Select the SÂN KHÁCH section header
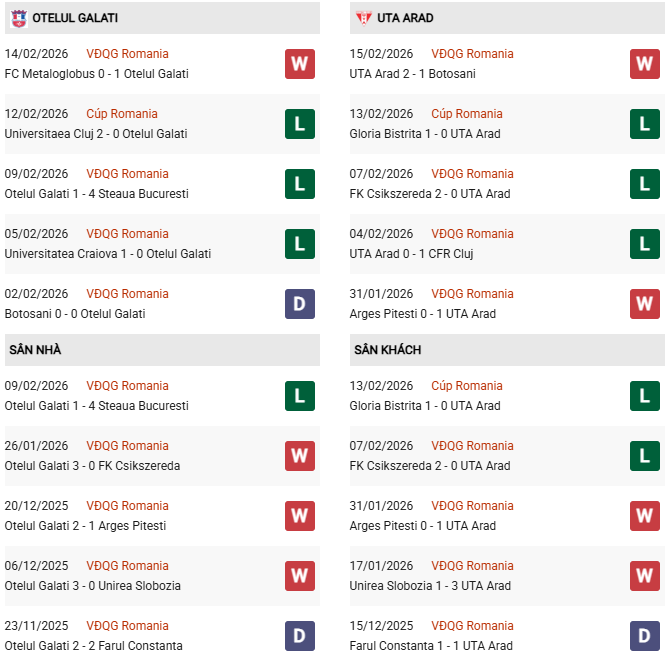This screenshot has width=666, height=661. (x=387, y=350)
